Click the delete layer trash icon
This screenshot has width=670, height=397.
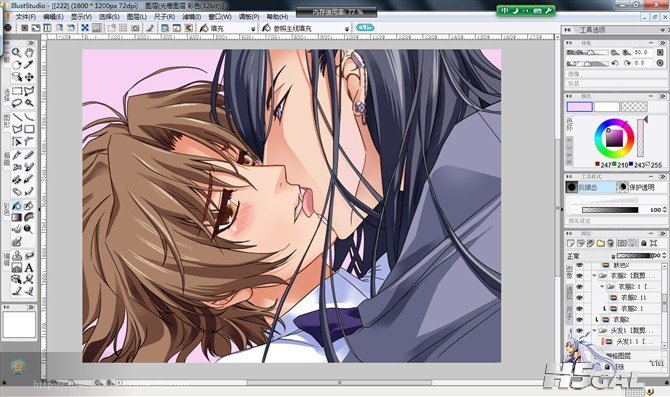click(x=611, y=243)
